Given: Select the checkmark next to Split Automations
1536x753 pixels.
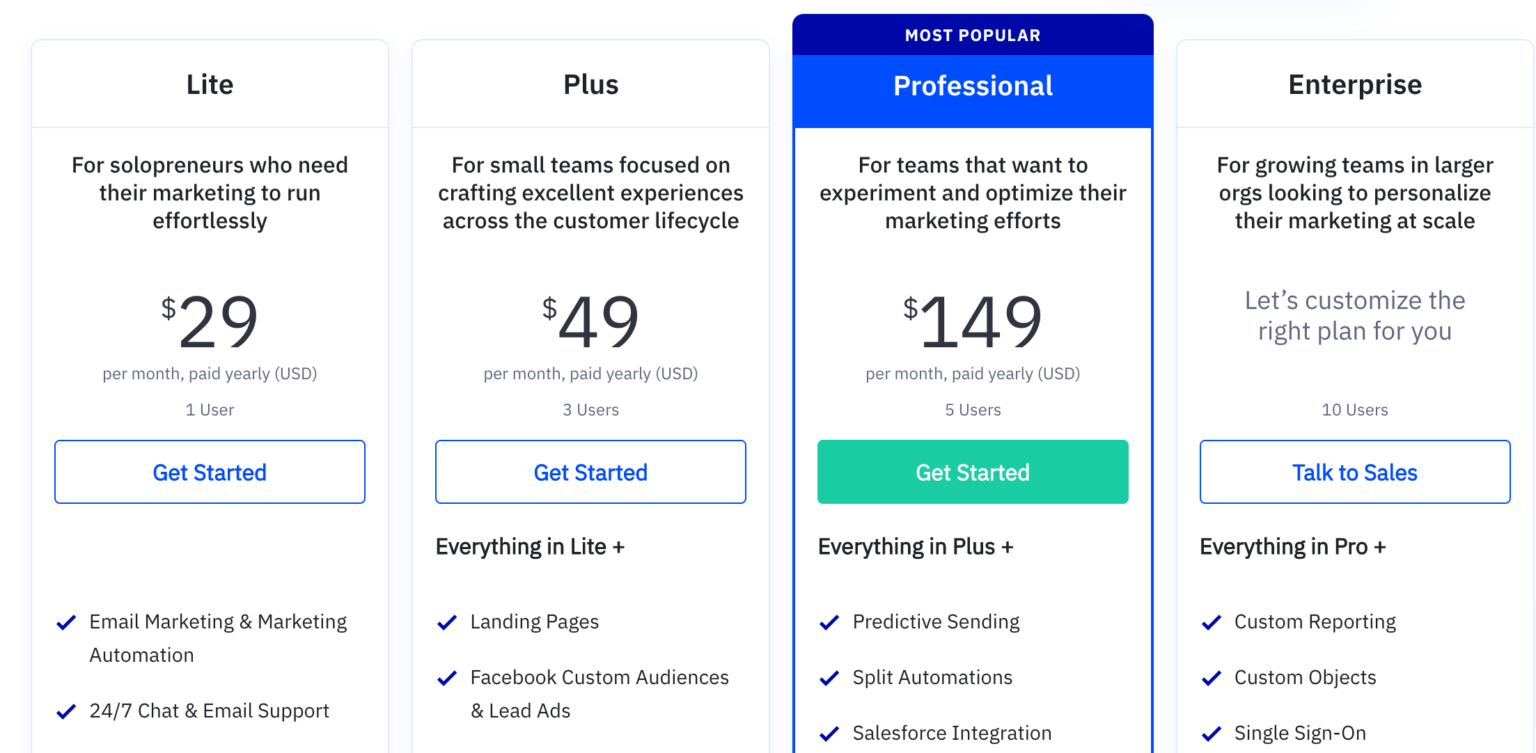Looking at the screenshot, I should pyautogui.click(x=829, y=677).
